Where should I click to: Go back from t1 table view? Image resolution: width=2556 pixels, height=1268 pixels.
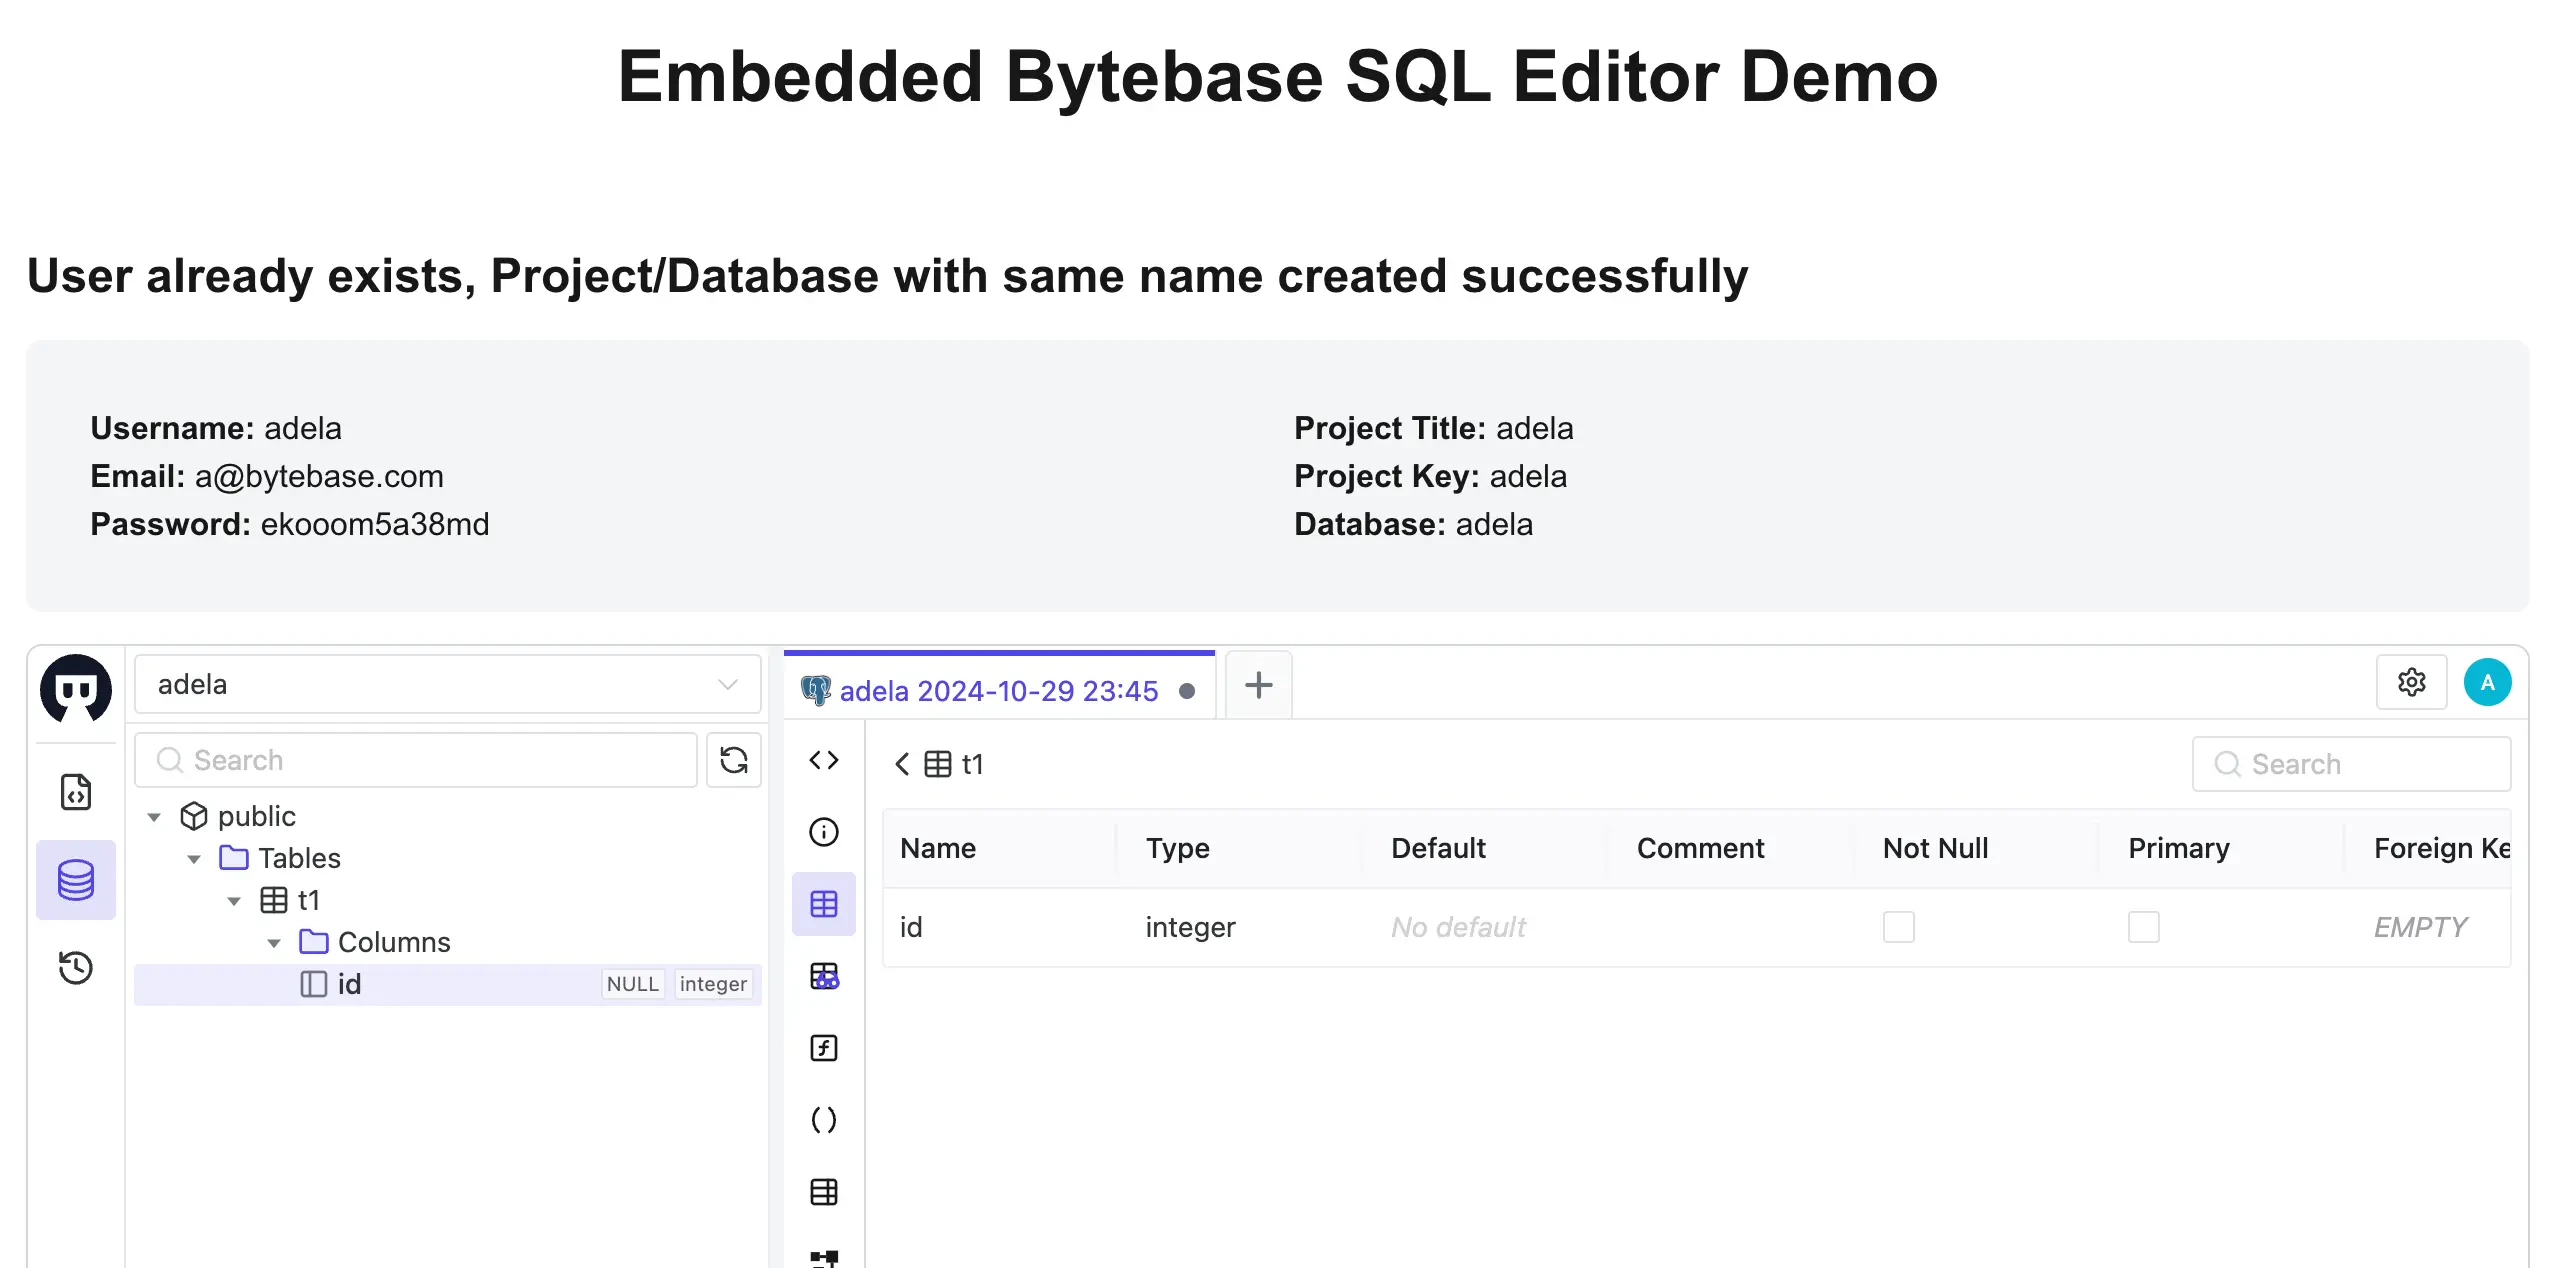pyautogui.click(x=902, y=764)
